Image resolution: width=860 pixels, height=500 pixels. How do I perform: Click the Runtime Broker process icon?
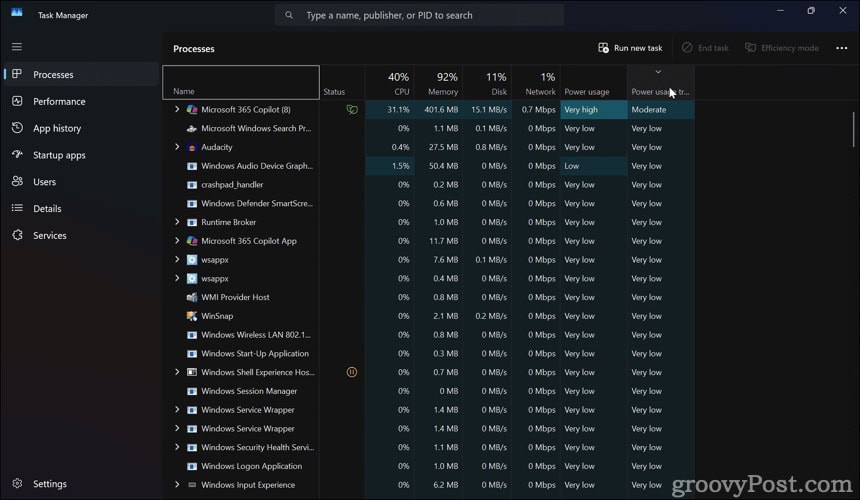coord(191,222)
